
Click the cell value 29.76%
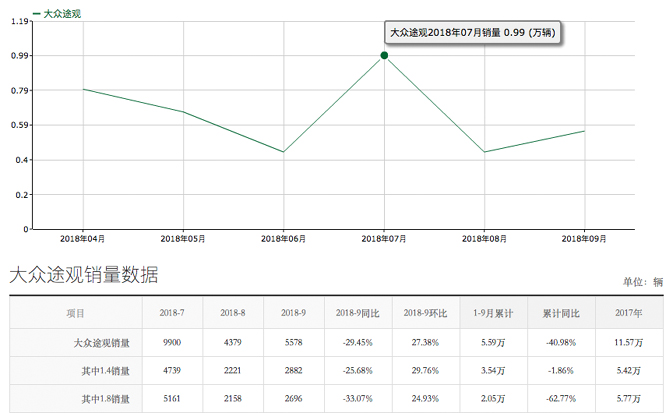[x=425, y=371]
